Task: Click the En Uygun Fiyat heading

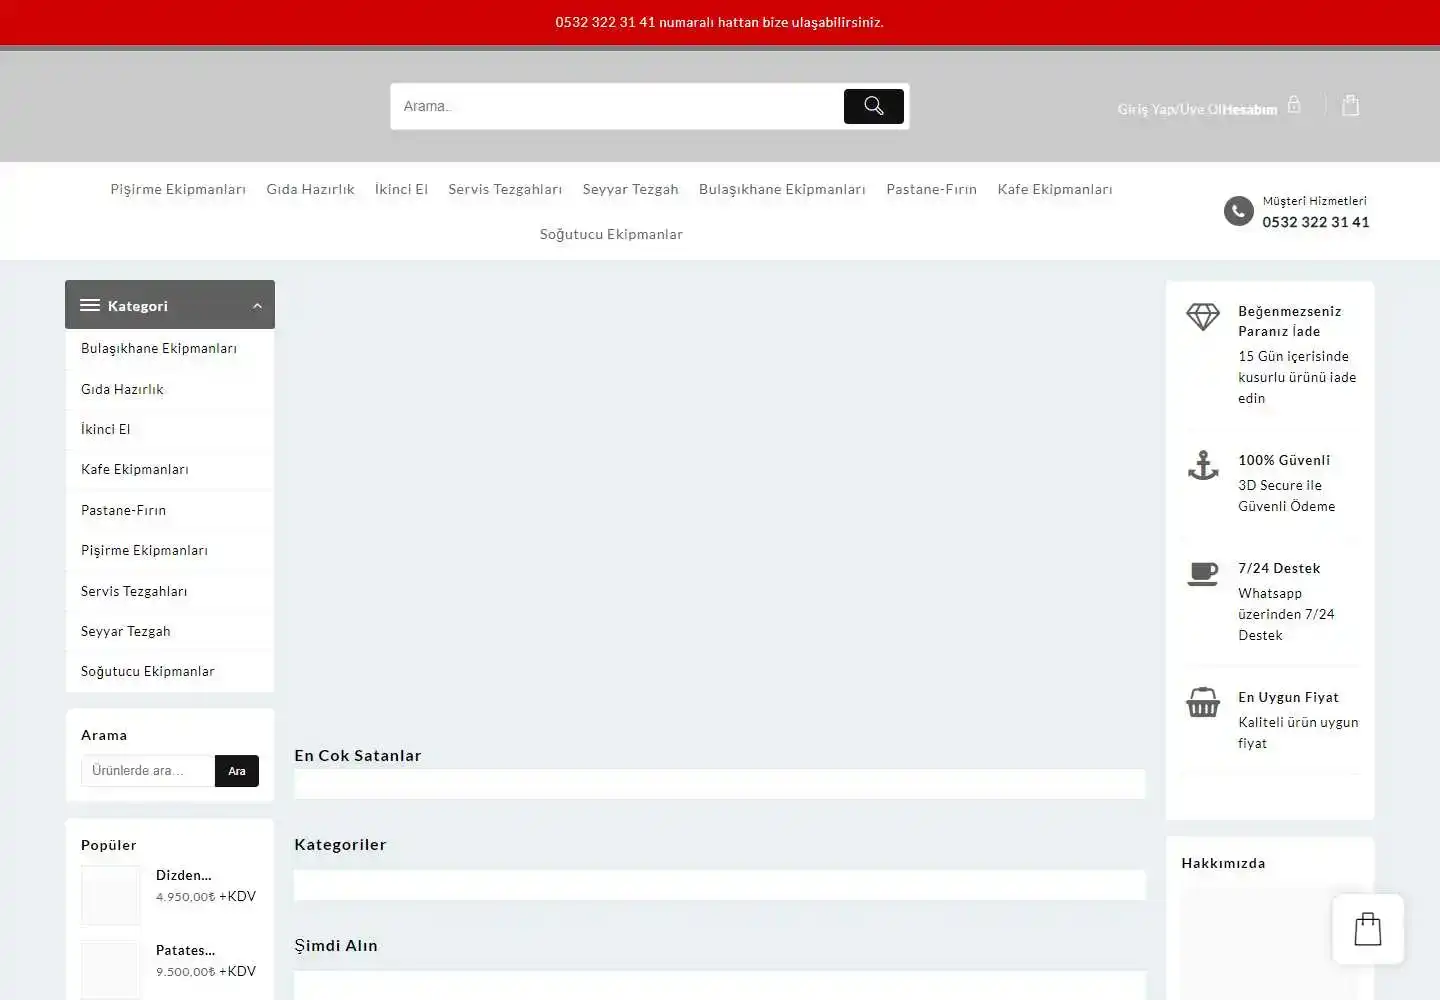Action: pos(1288,697)
